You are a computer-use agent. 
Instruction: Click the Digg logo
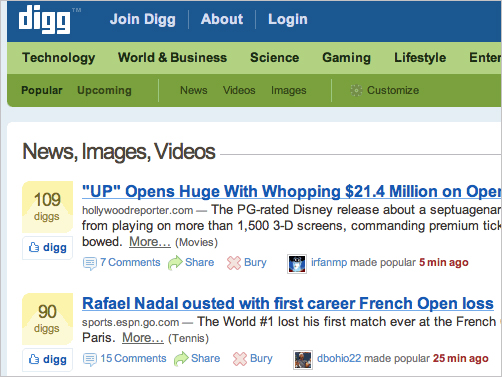(x=45, y=19)
